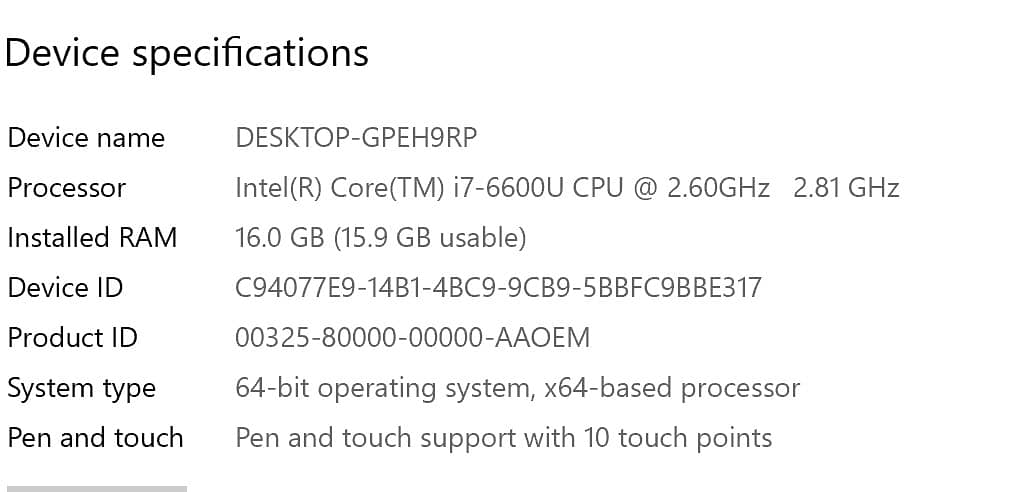Click the Device name label
Viewport: 1033px width, 492px height.
tap(86, 138)
